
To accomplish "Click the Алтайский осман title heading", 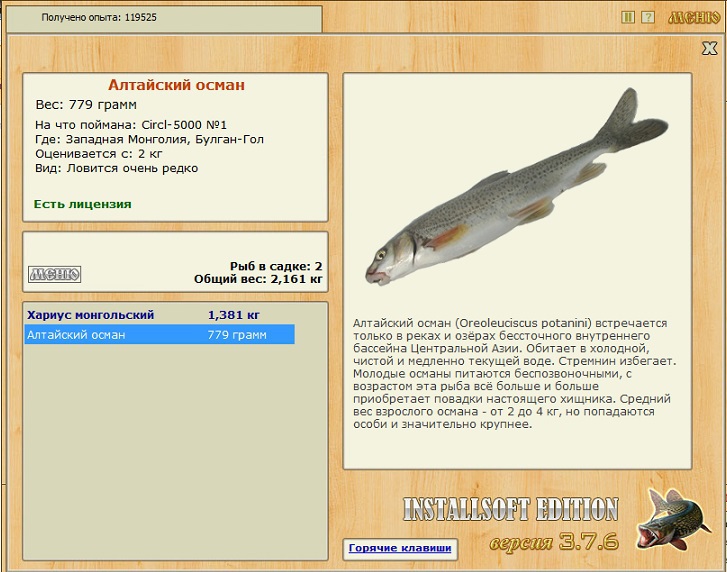I will [x=176, y=85].
